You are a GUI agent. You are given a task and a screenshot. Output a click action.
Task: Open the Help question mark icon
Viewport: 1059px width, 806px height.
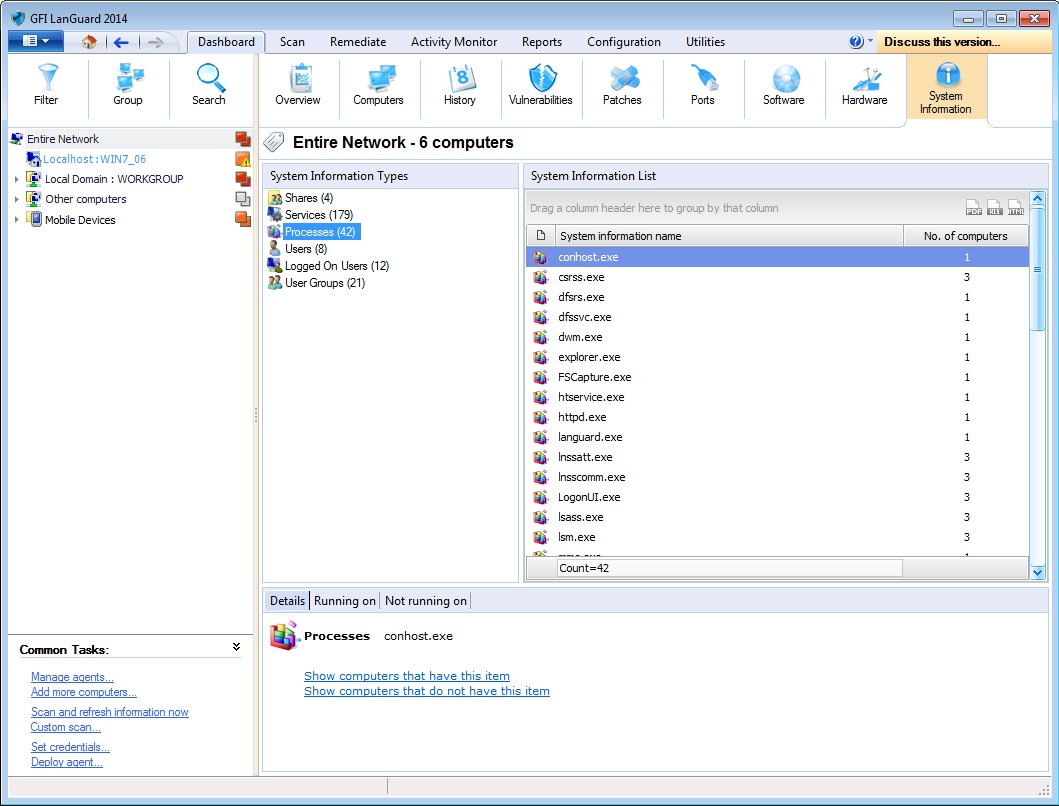tap(856, 42)
